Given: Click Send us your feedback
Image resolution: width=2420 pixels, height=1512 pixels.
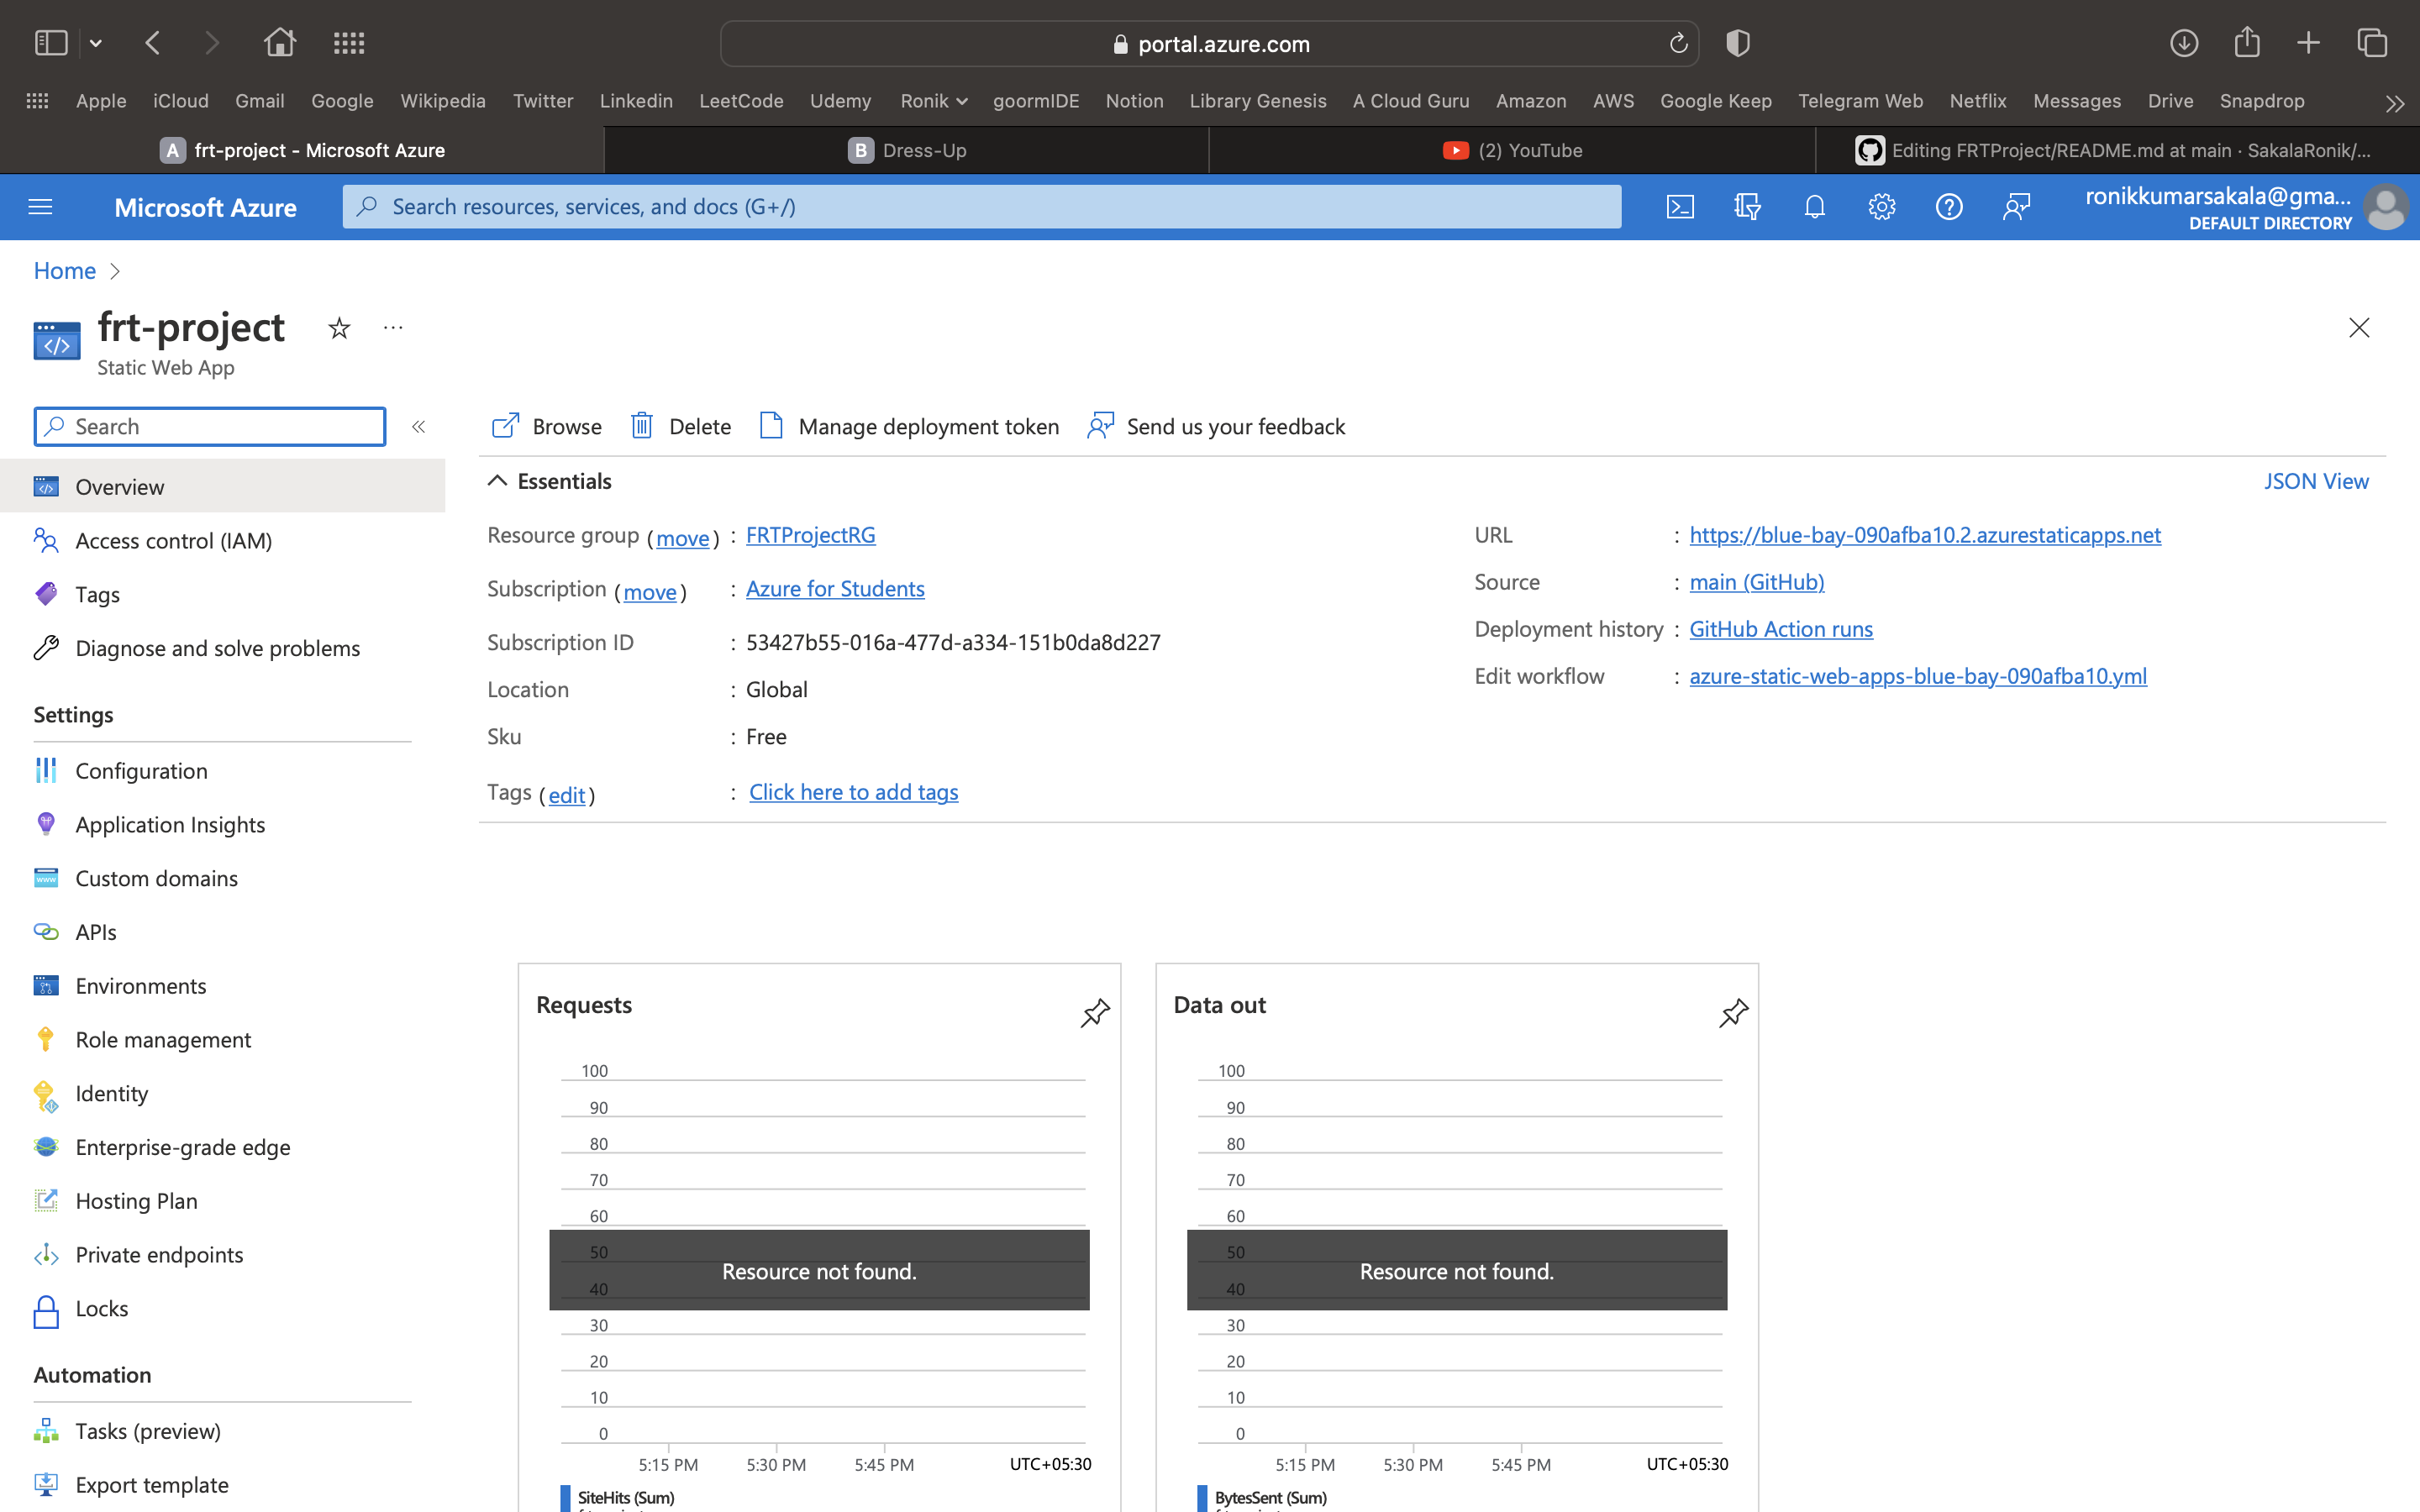Looking at the screenshot, I should (1216, 427).
